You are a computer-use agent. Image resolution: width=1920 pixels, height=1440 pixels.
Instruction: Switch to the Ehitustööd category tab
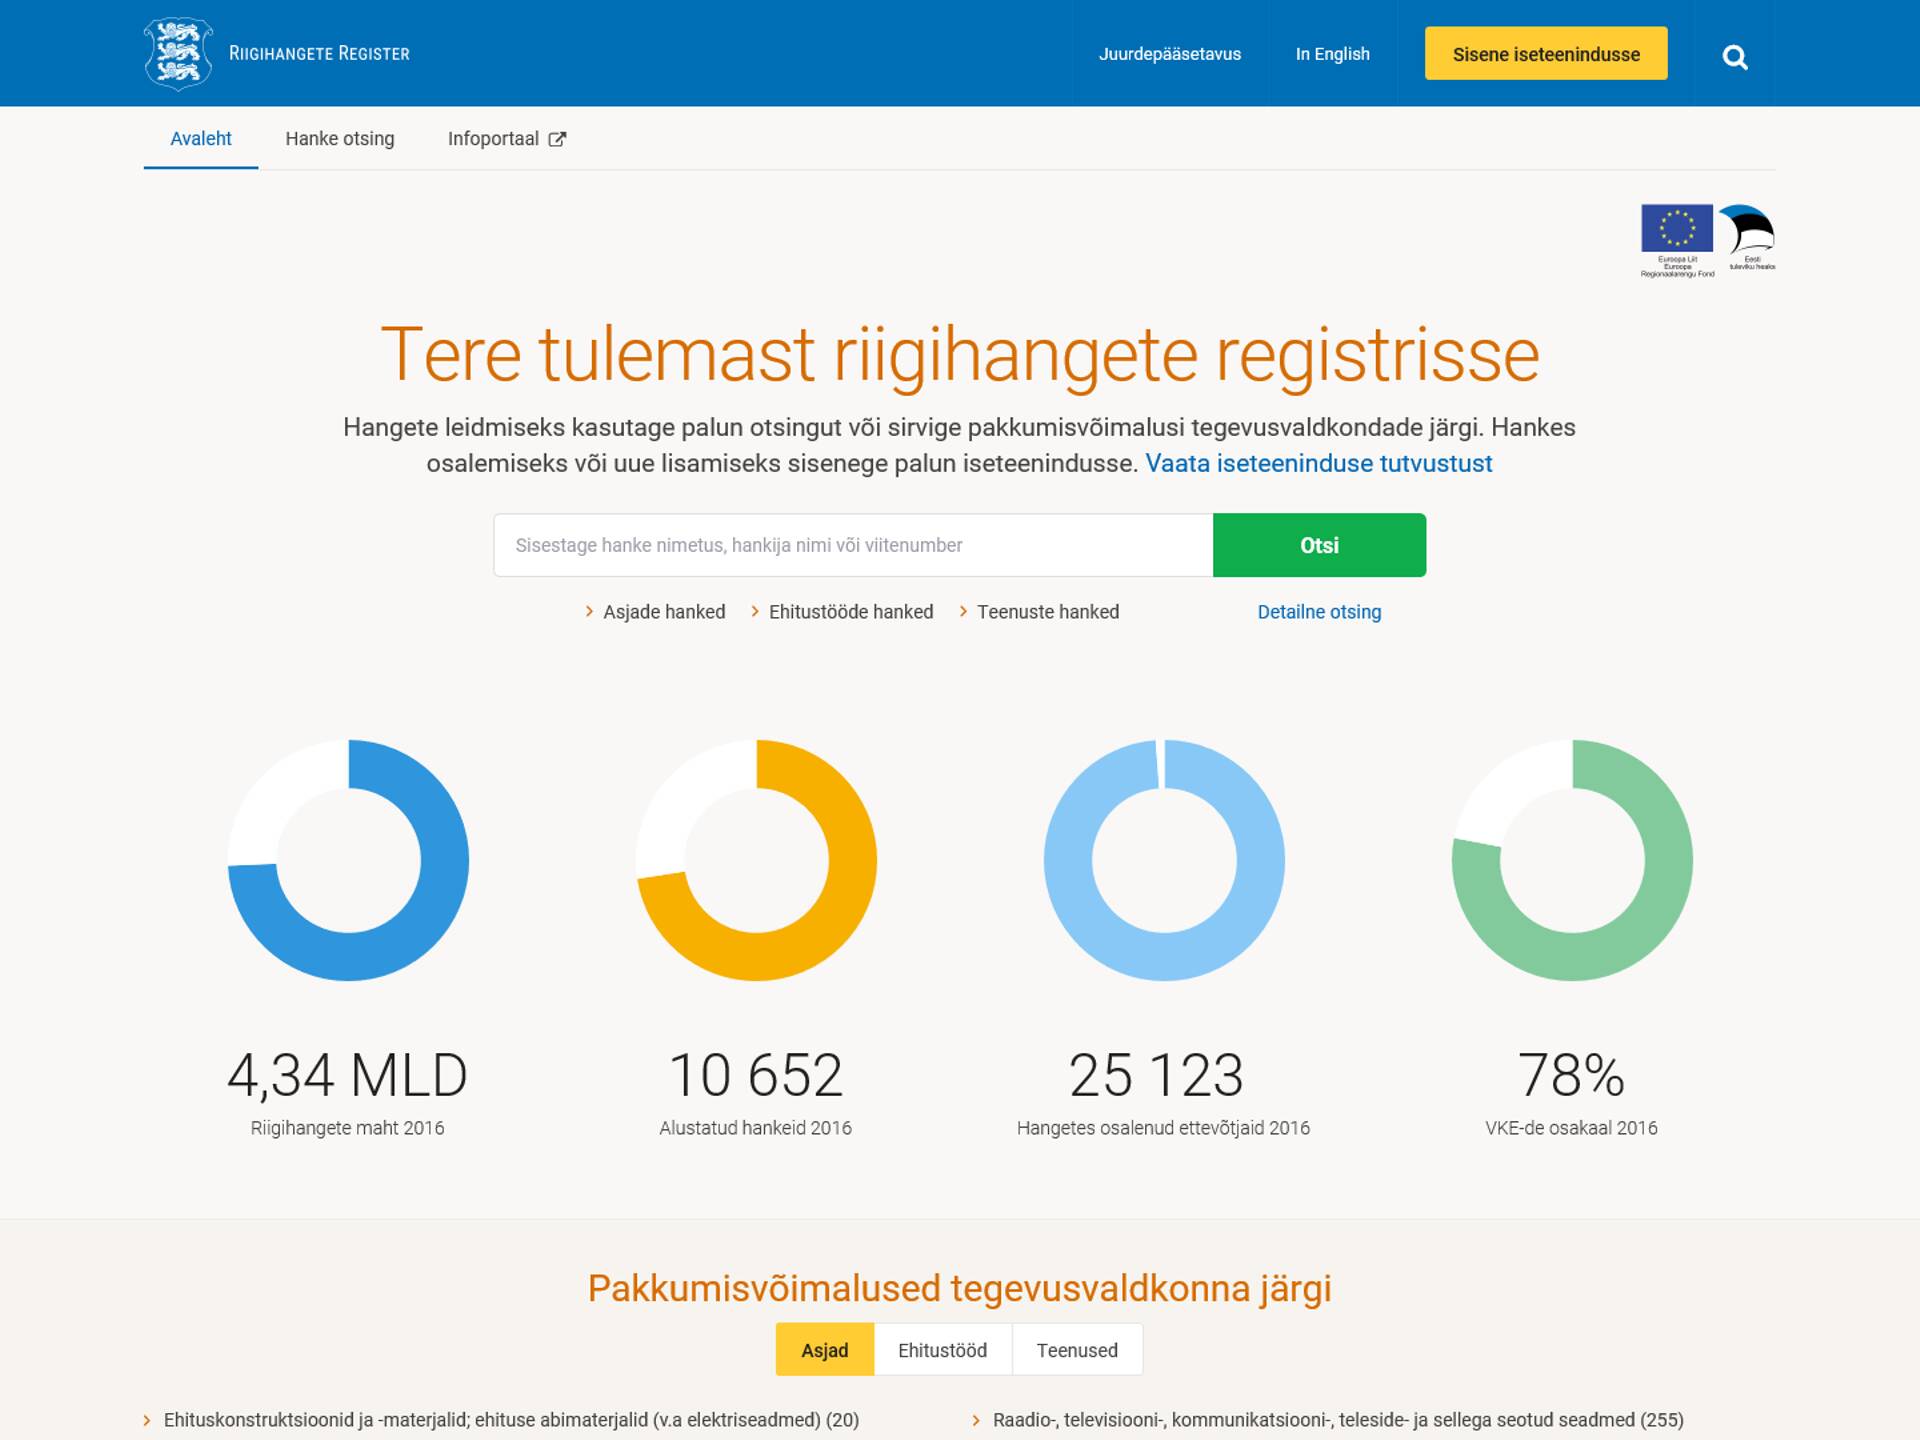click(x=942, y=1350)
